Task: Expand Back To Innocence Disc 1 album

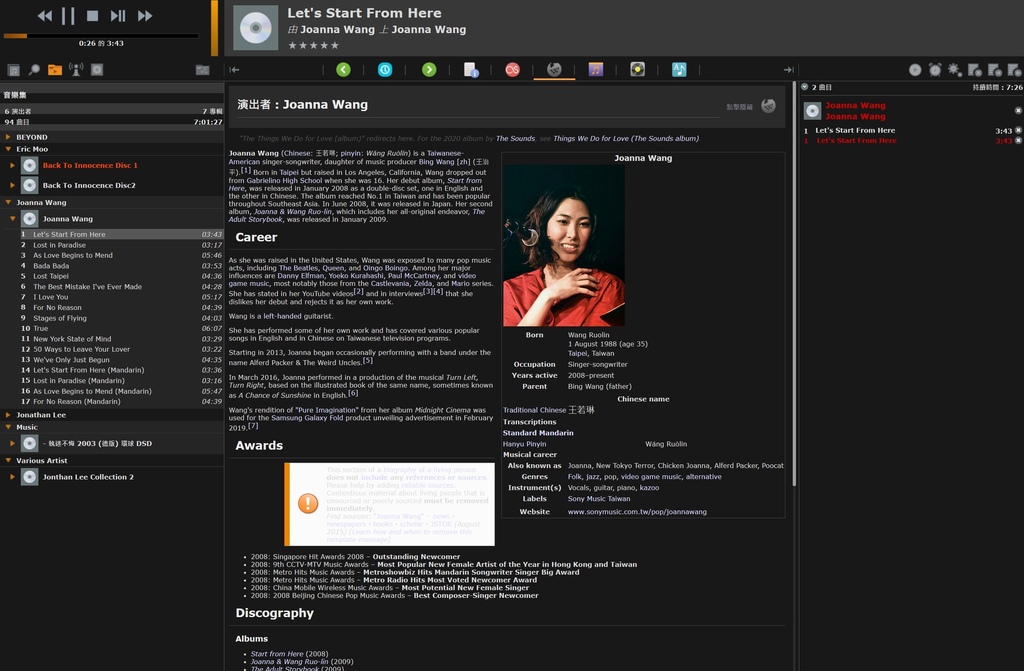Action: coord(12,165)
